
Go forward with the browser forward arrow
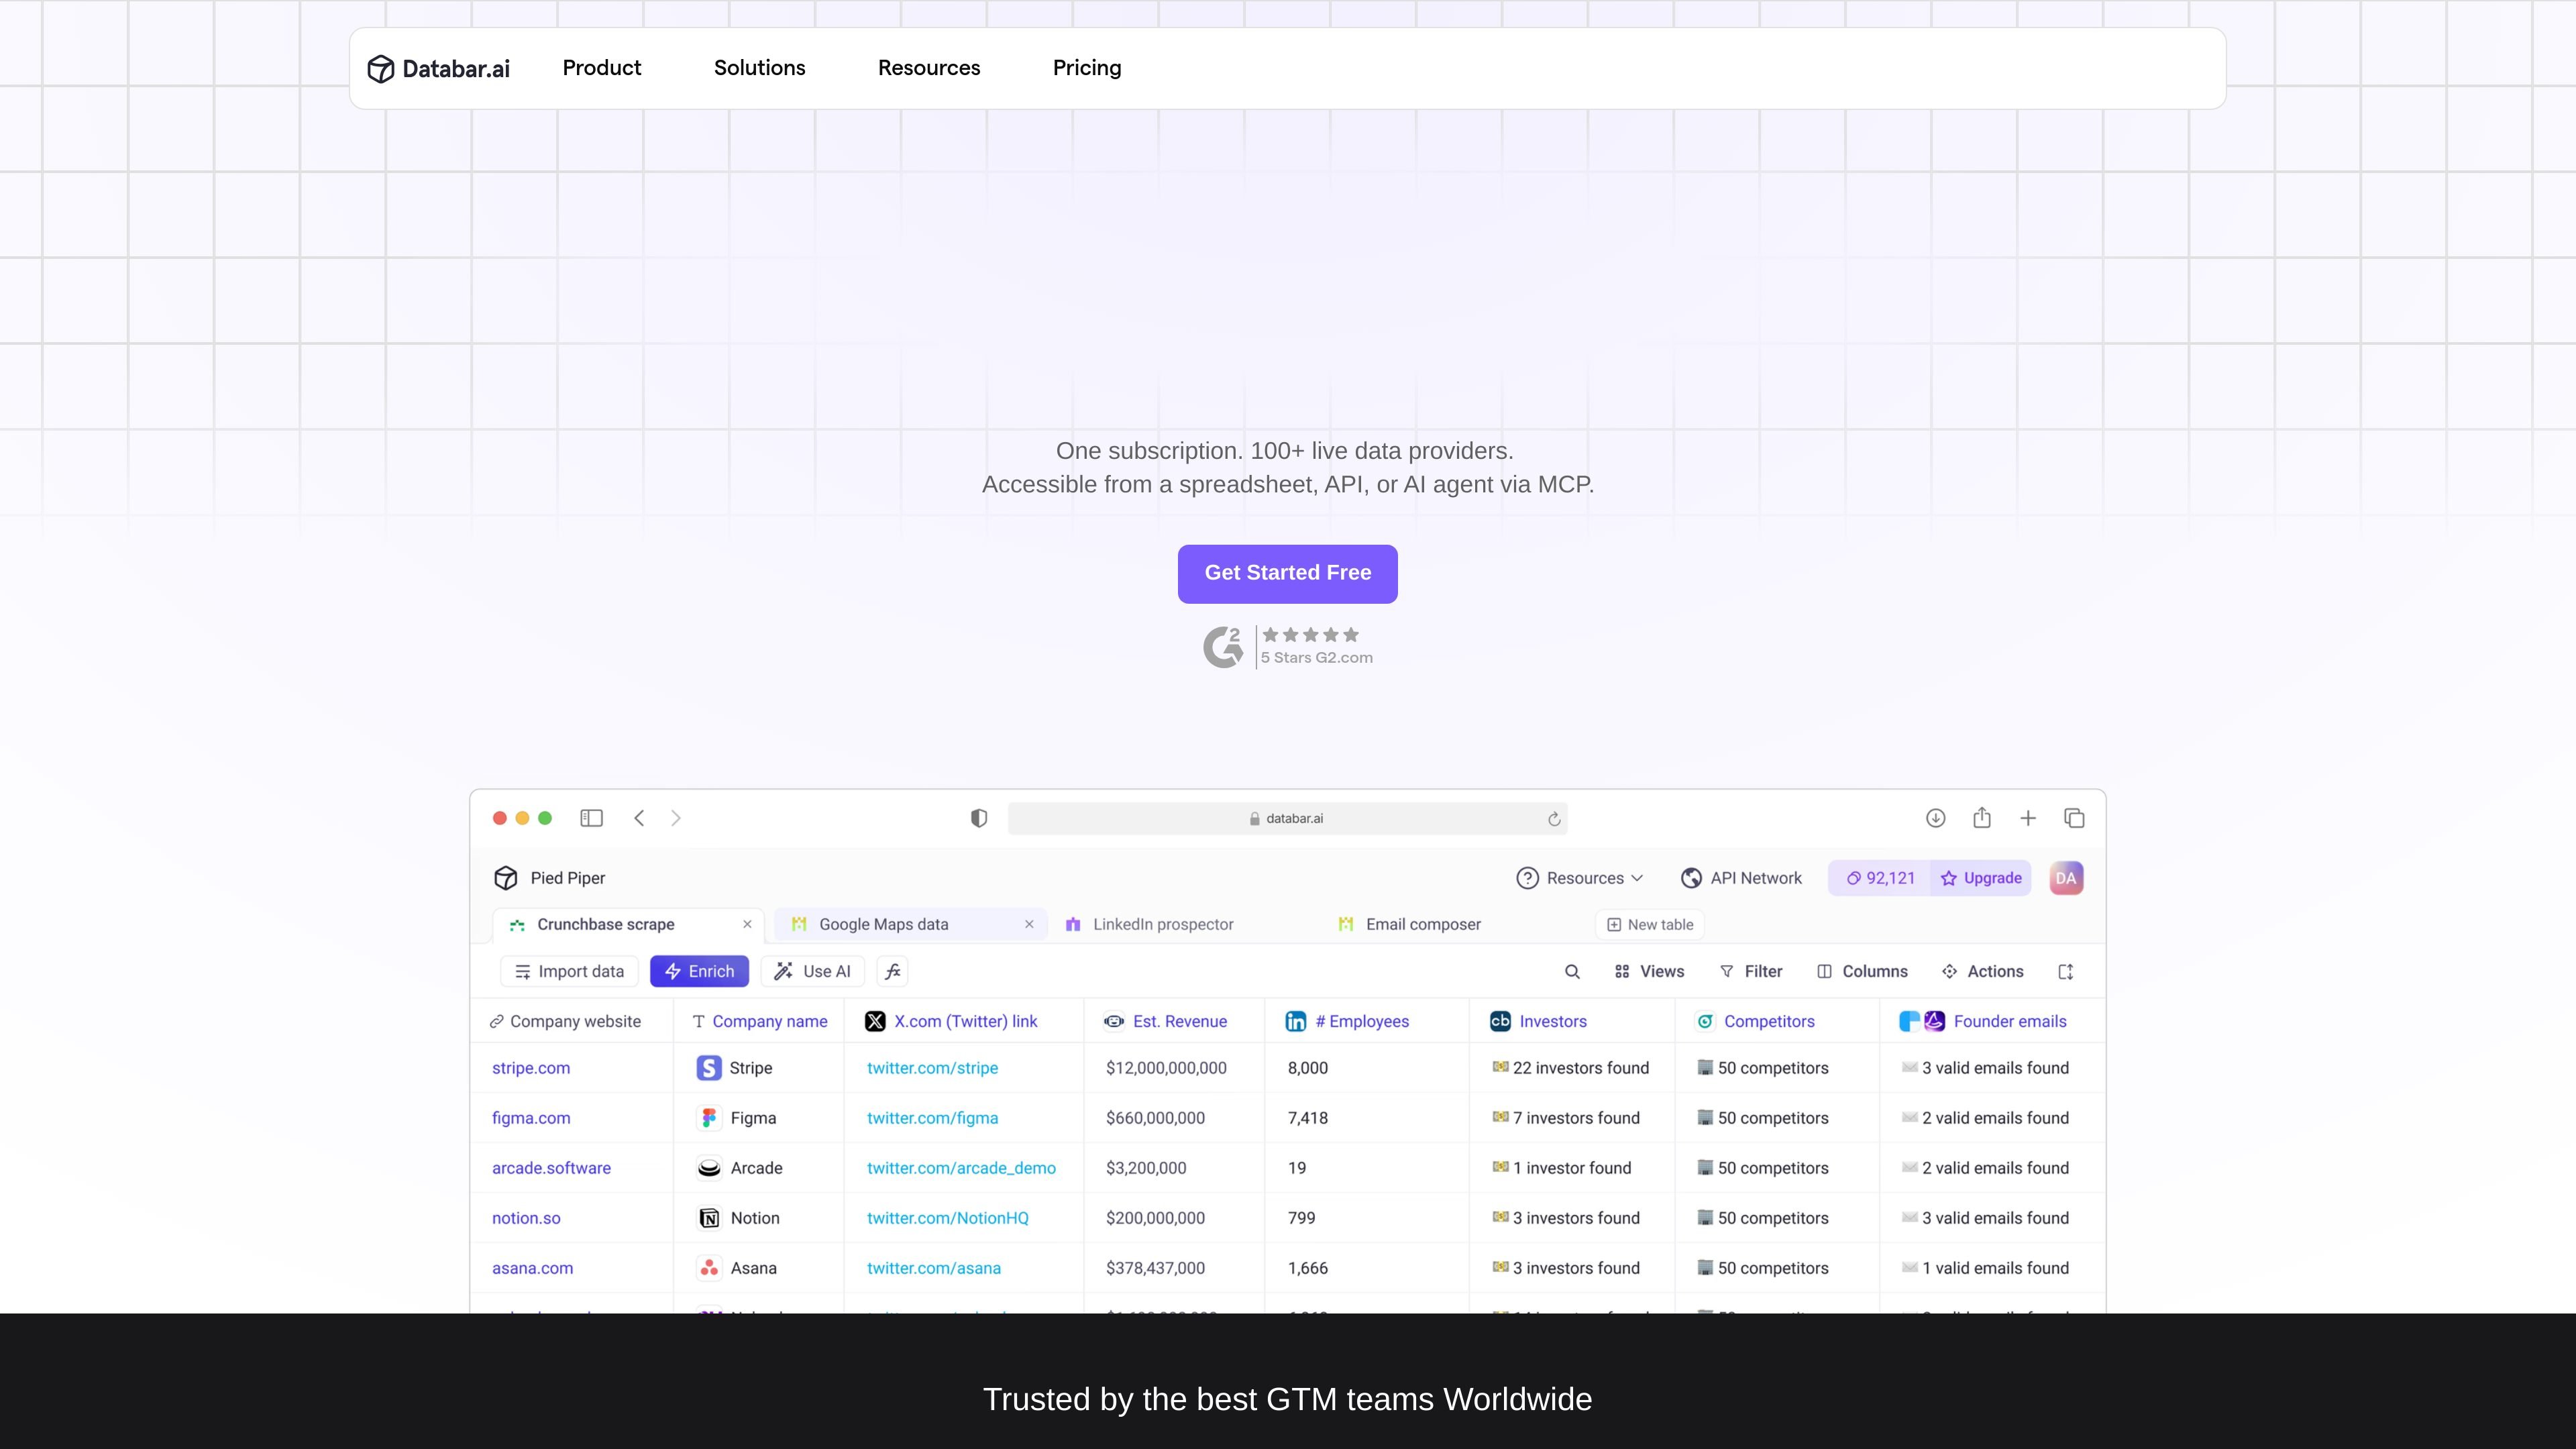click(x=676, y=818)
